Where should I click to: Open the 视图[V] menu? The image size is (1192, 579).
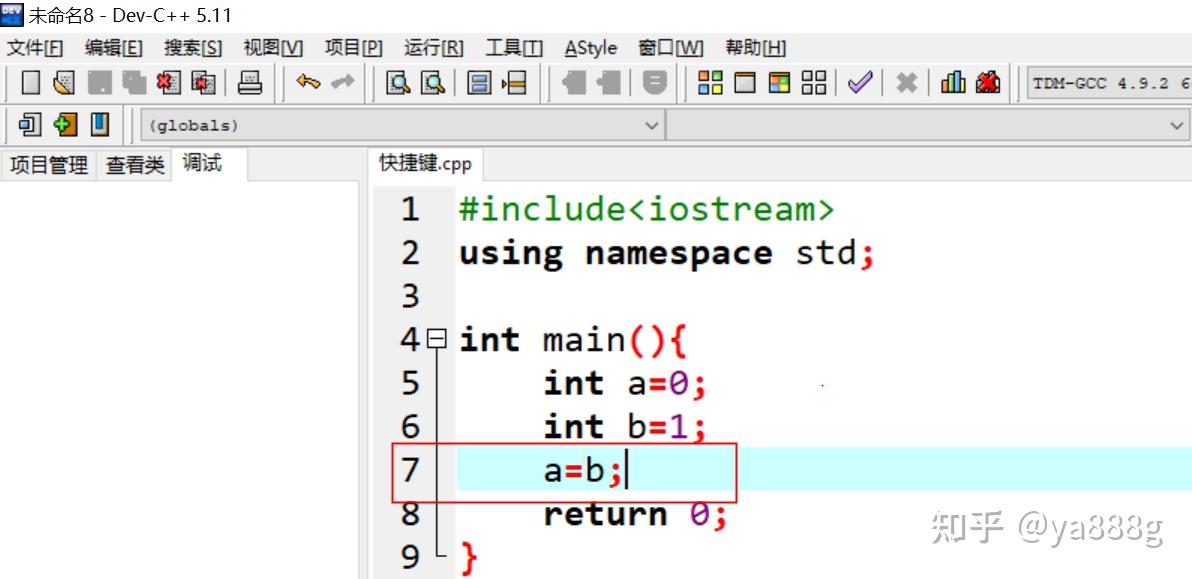point(273,49)
